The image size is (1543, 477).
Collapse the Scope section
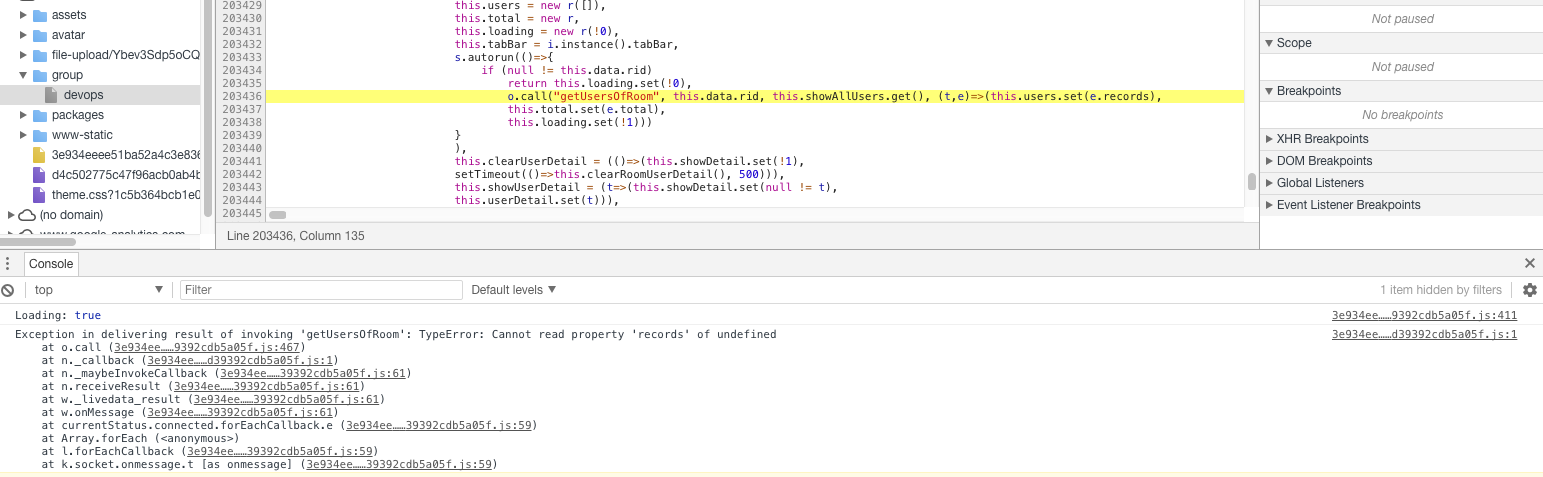(1270, 43)
